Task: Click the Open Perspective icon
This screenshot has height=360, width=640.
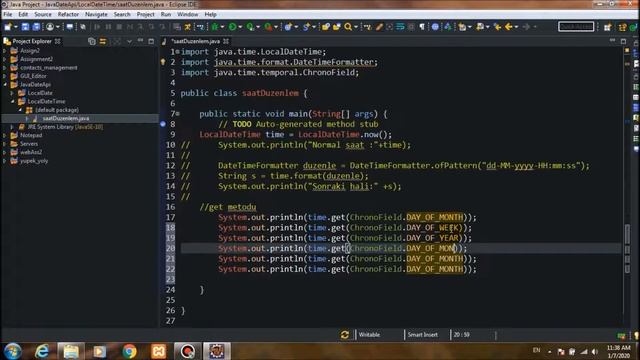Action: [608, 27]
